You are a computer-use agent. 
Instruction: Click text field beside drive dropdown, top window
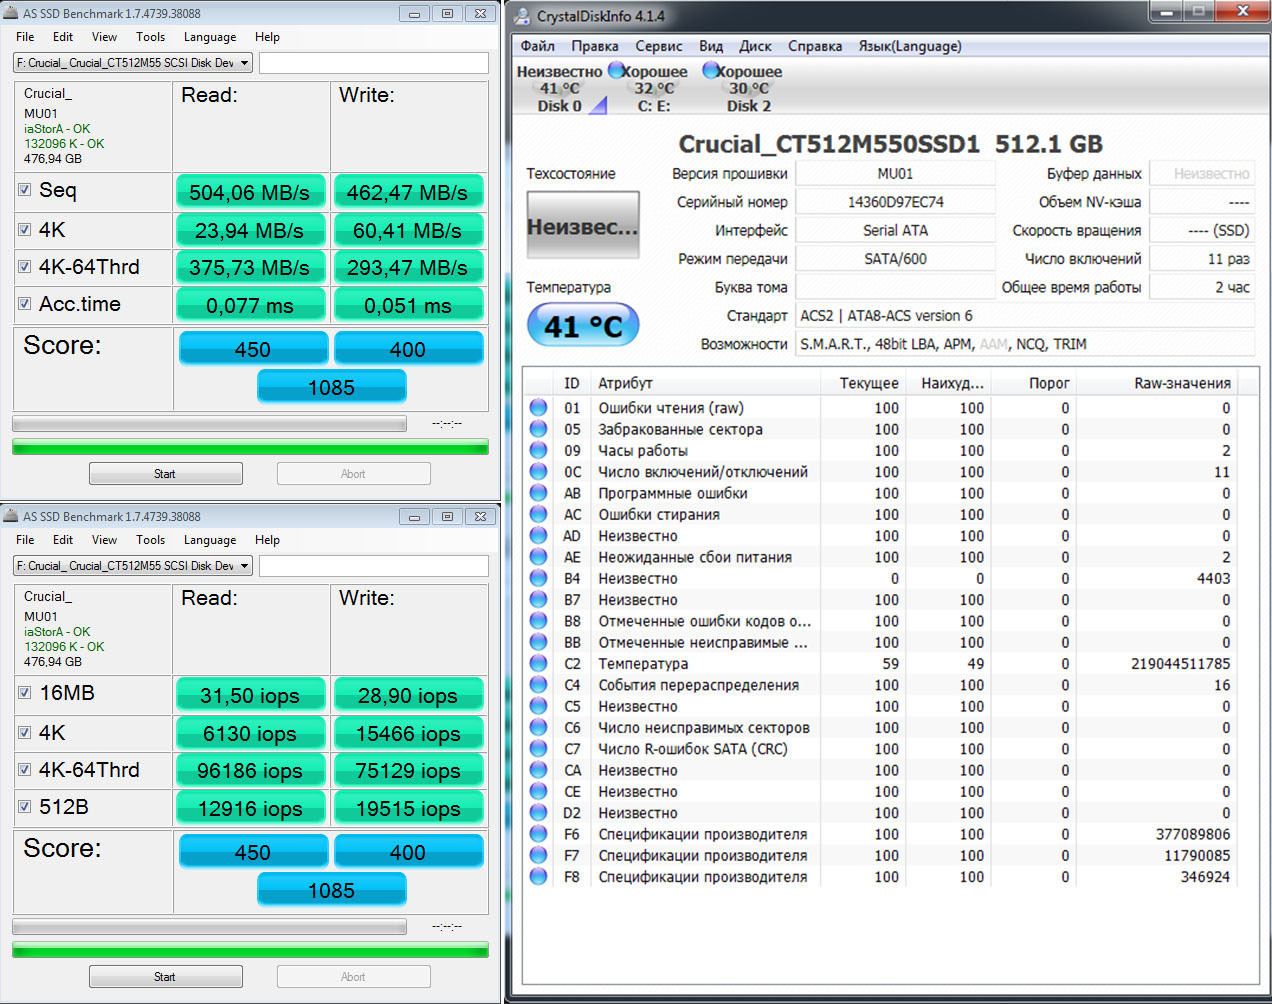point(374,63)
